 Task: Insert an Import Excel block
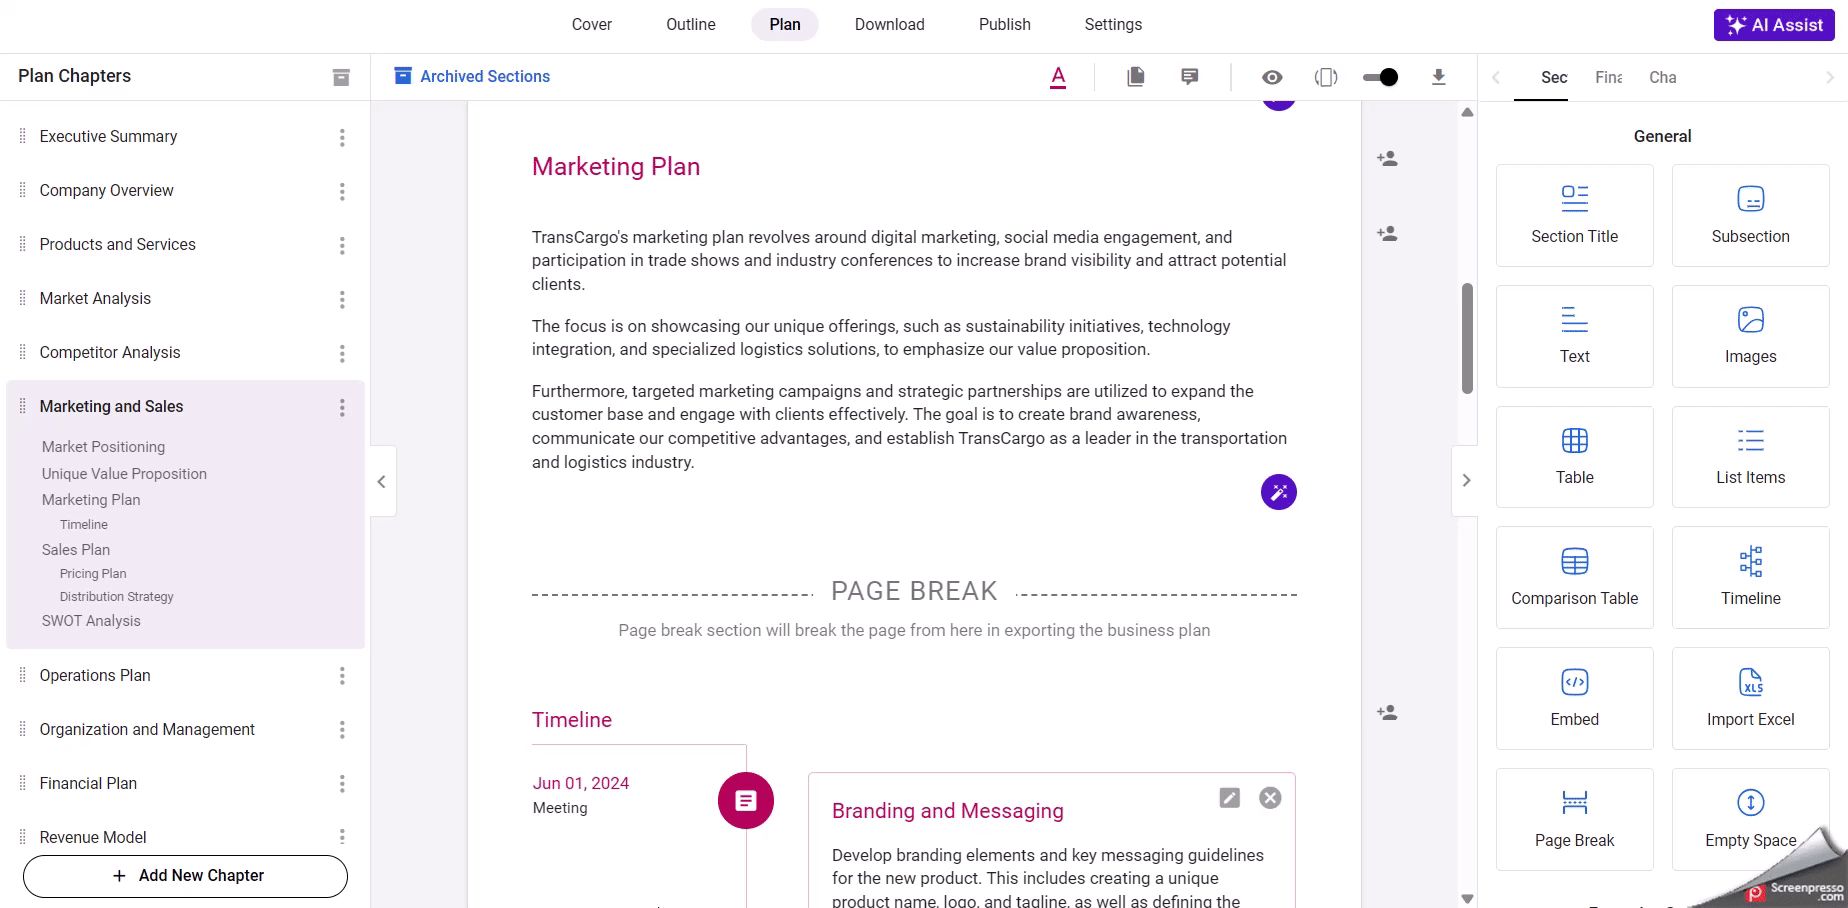(x=1751, y=698)
